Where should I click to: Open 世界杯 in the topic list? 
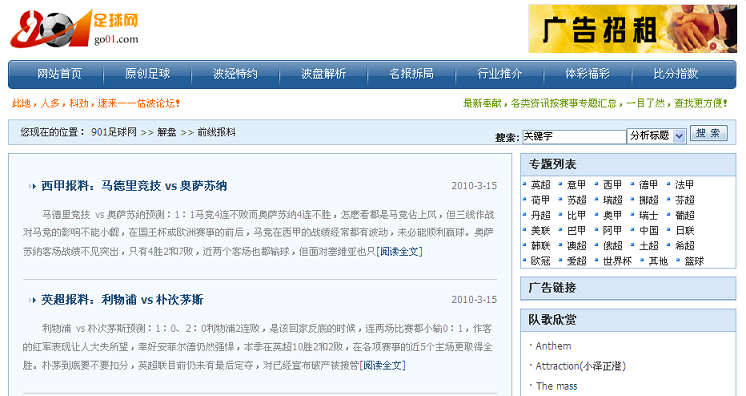[618, 261]
